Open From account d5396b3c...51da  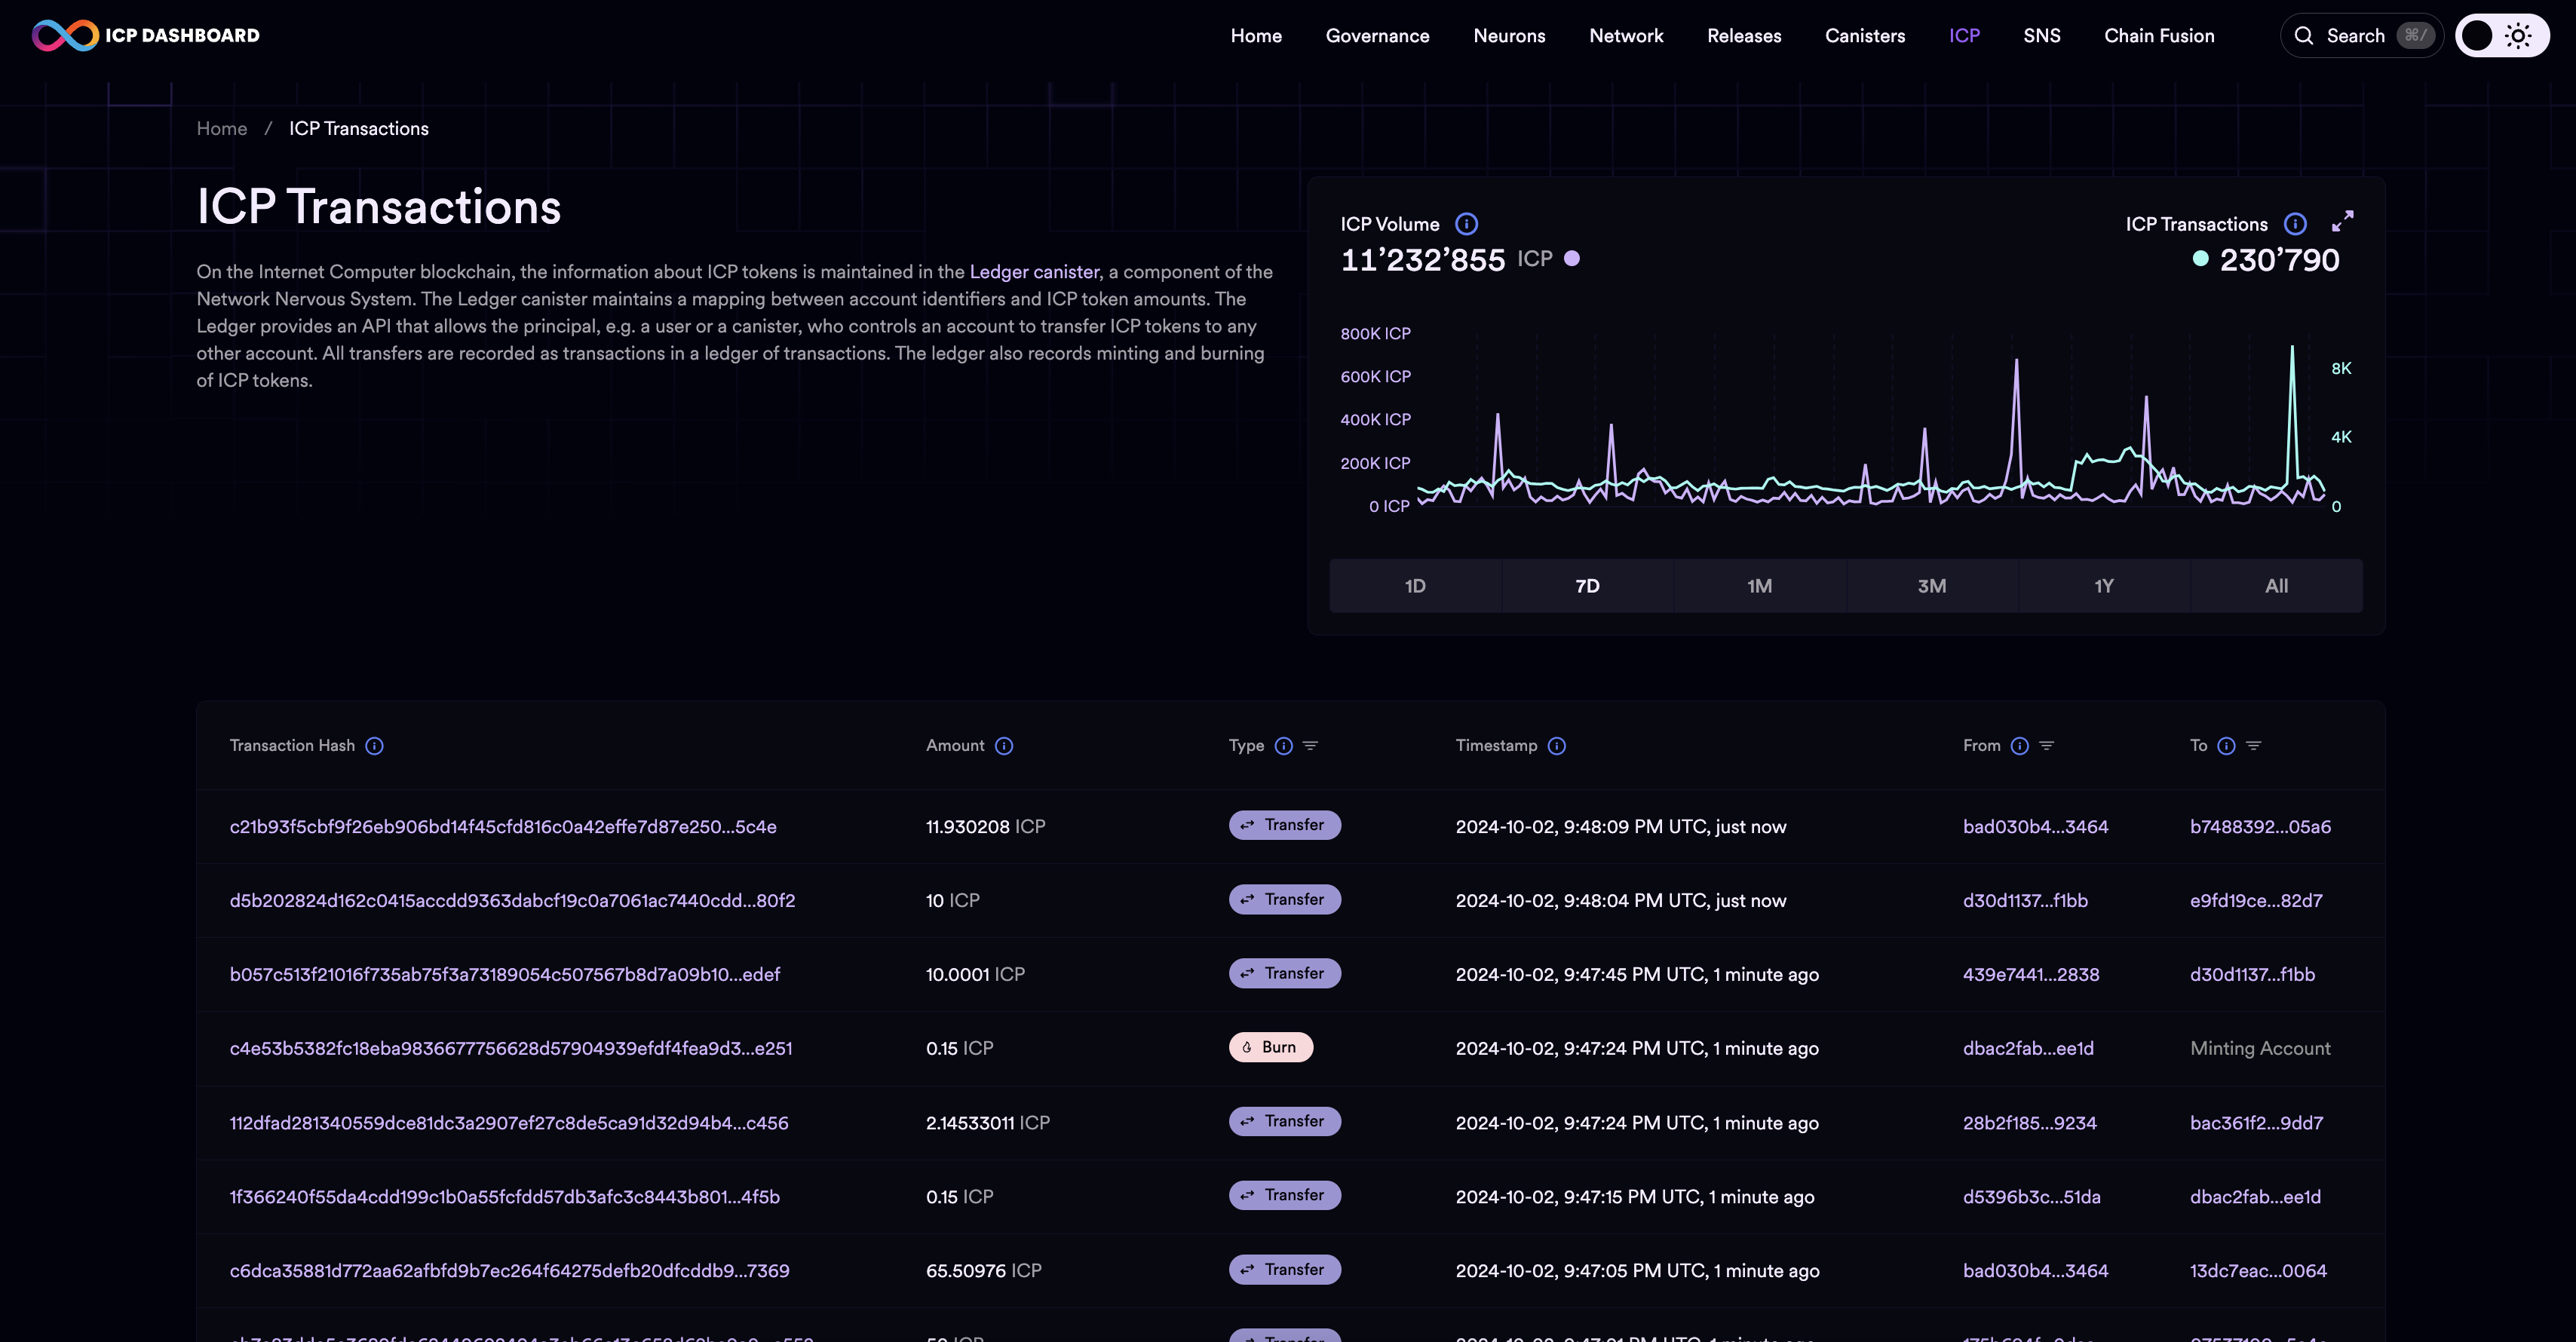2031,1197
